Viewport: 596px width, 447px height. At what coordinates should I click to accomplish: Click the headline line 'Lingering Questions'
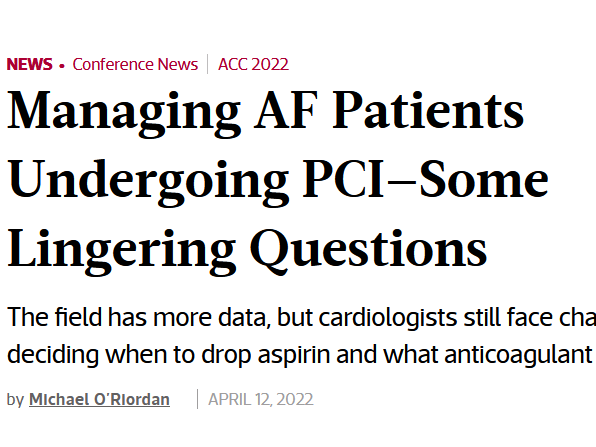tap(247, 251)
